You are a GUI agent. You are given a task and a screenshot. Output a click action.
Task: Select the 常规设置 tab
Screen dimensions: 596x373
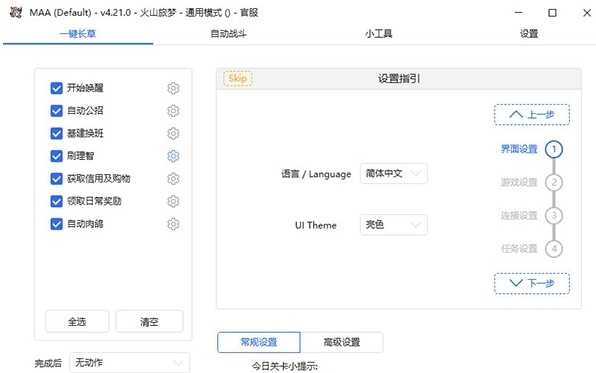pos(259,342)
